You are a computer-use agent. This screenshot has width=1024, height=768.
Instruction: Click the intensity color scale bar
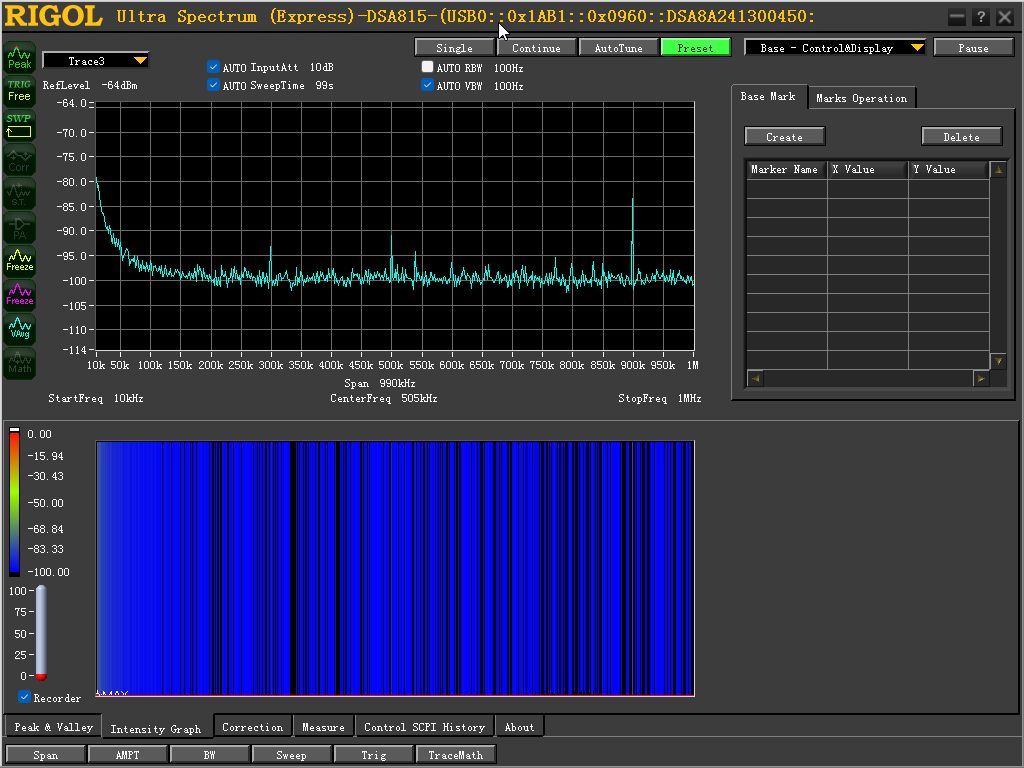point(14,502)
